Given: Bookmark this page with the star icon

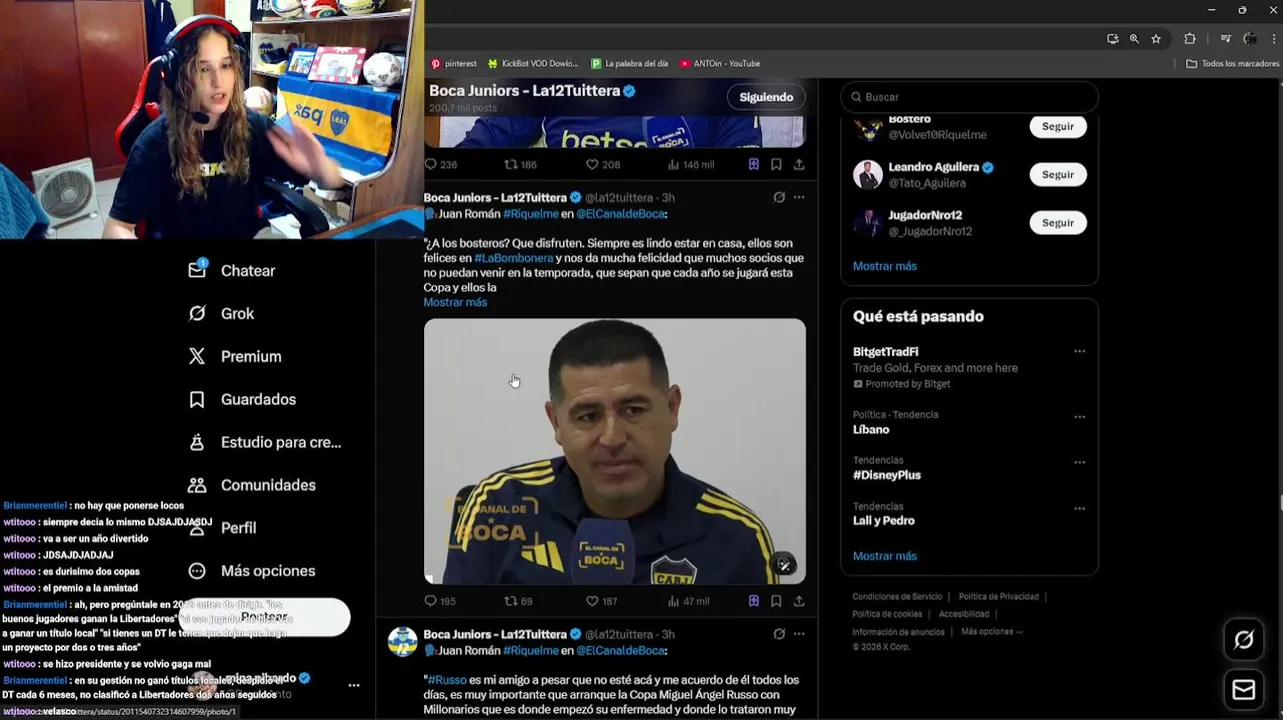Looking at the screenshot, I should click(x=1156, y=39).
